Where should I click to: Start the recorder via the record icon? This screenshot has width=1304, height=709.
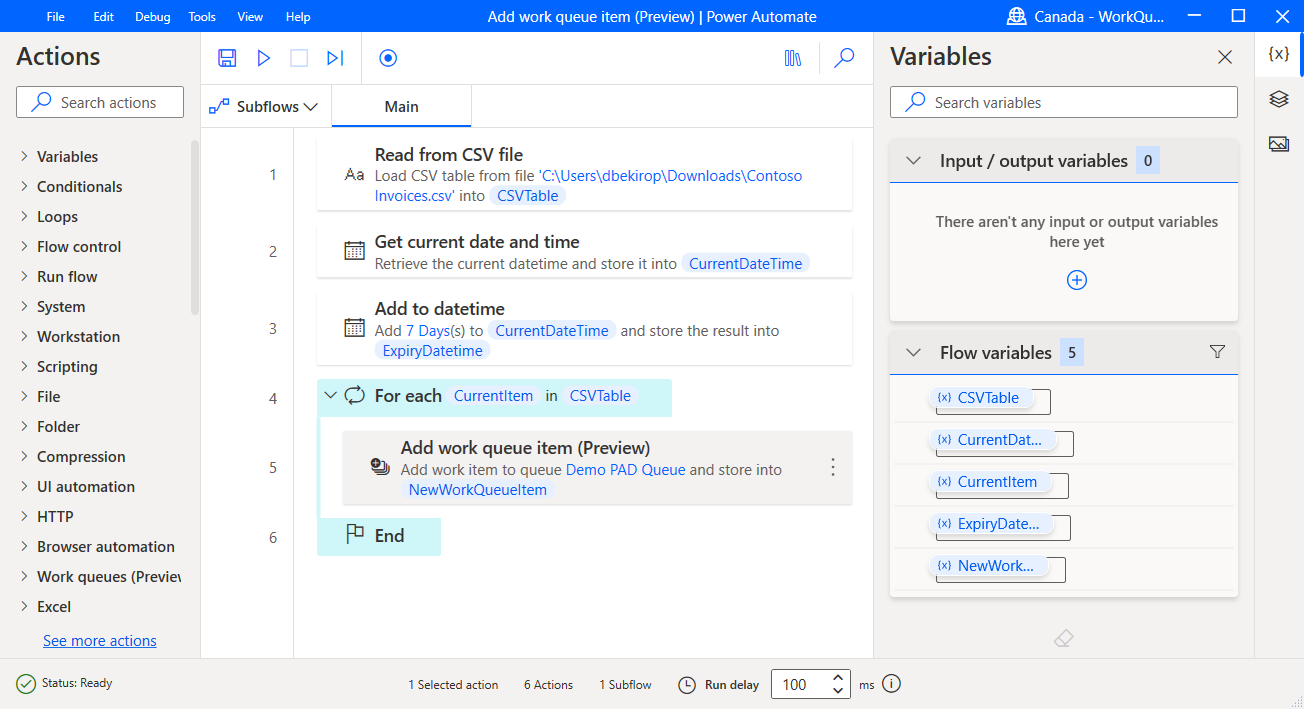(x=388, y=58)
